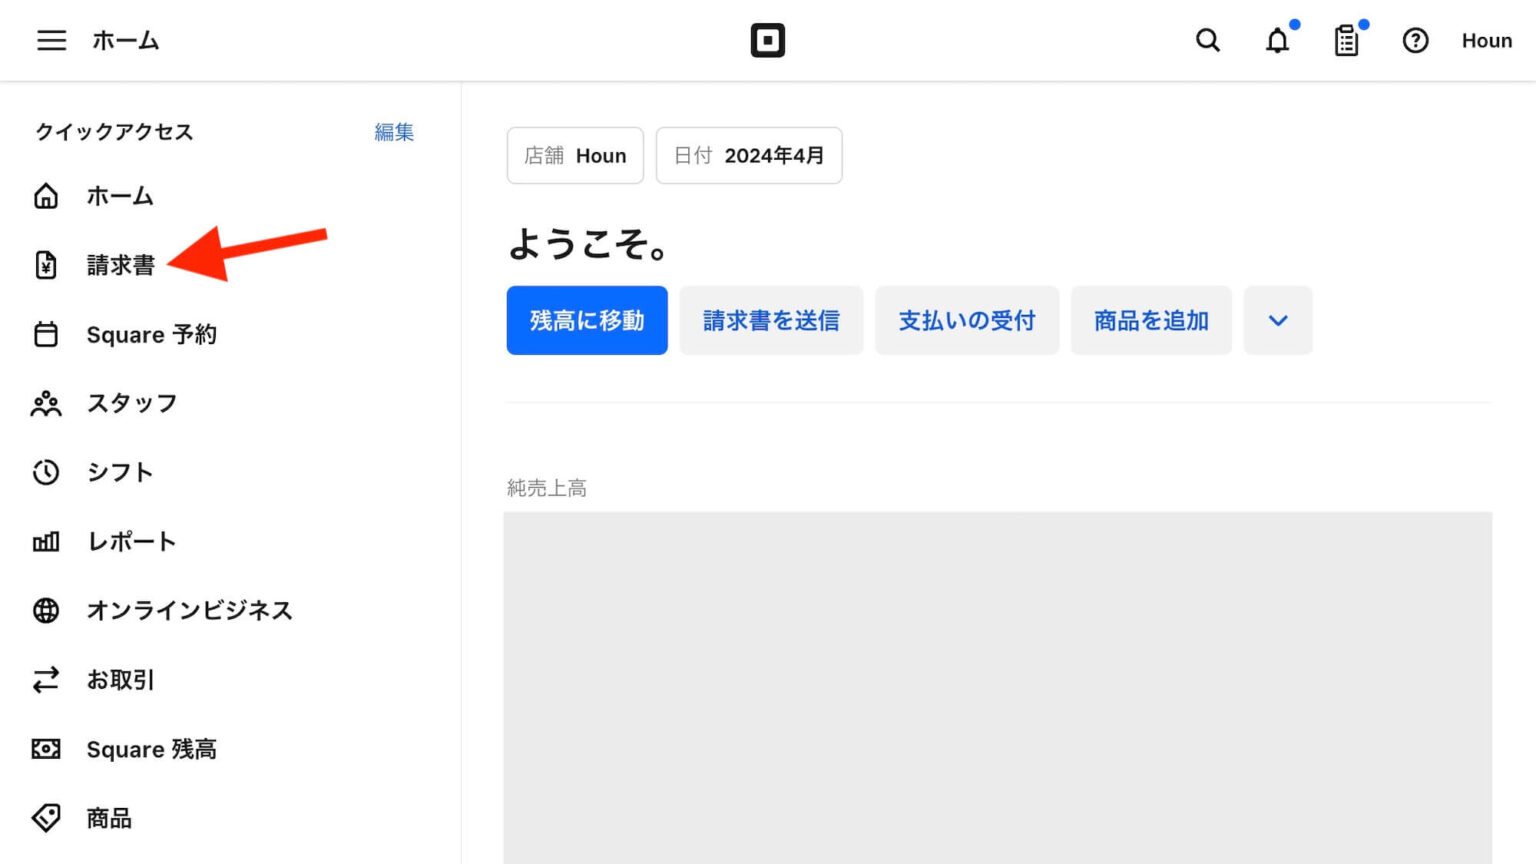Click the 残高に移動 blue button
Viewport: 1536px width, 864px height.
pos(586,320)
